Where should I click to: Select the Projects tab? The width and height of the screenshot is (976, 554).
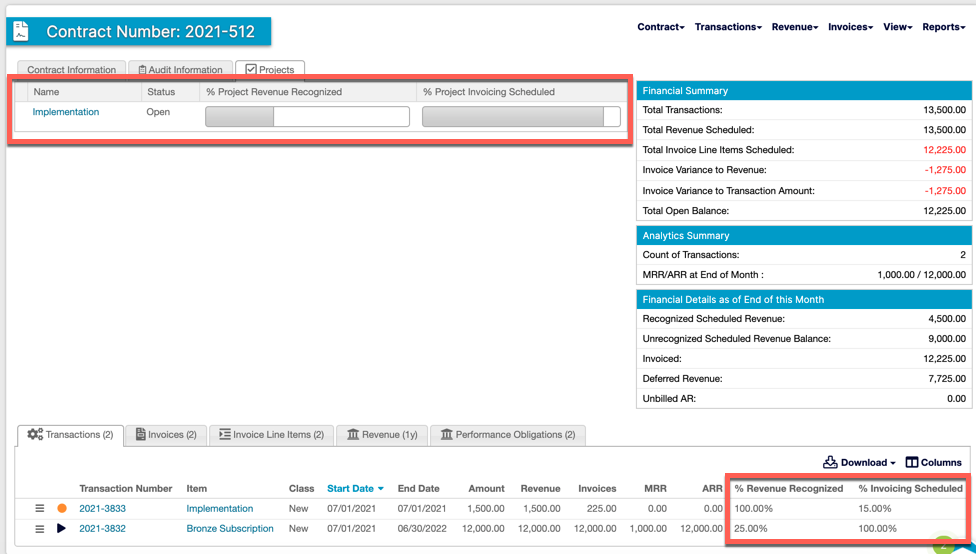(x=270, y=69)
